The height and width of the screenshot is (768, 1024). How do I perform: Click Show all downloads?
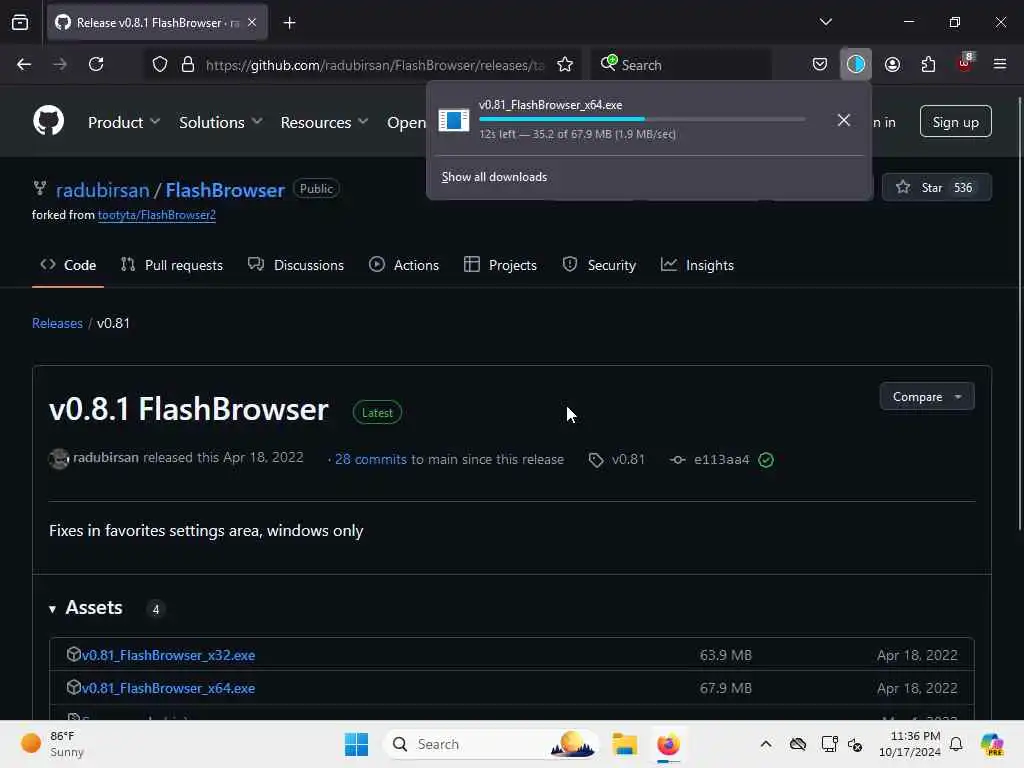(494, 177)
